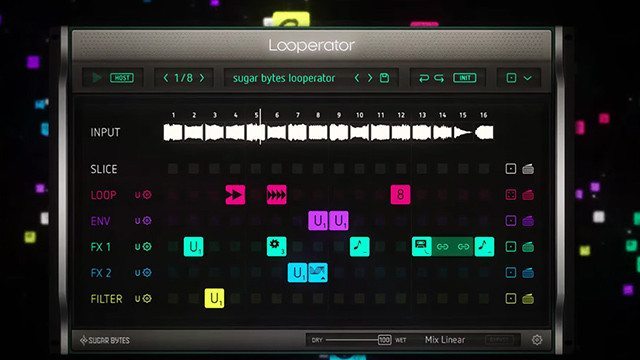Decrease the 1/8 step length with the left arrow
The height and width of the screenshot is (360, 640).
tap(165, 78)
